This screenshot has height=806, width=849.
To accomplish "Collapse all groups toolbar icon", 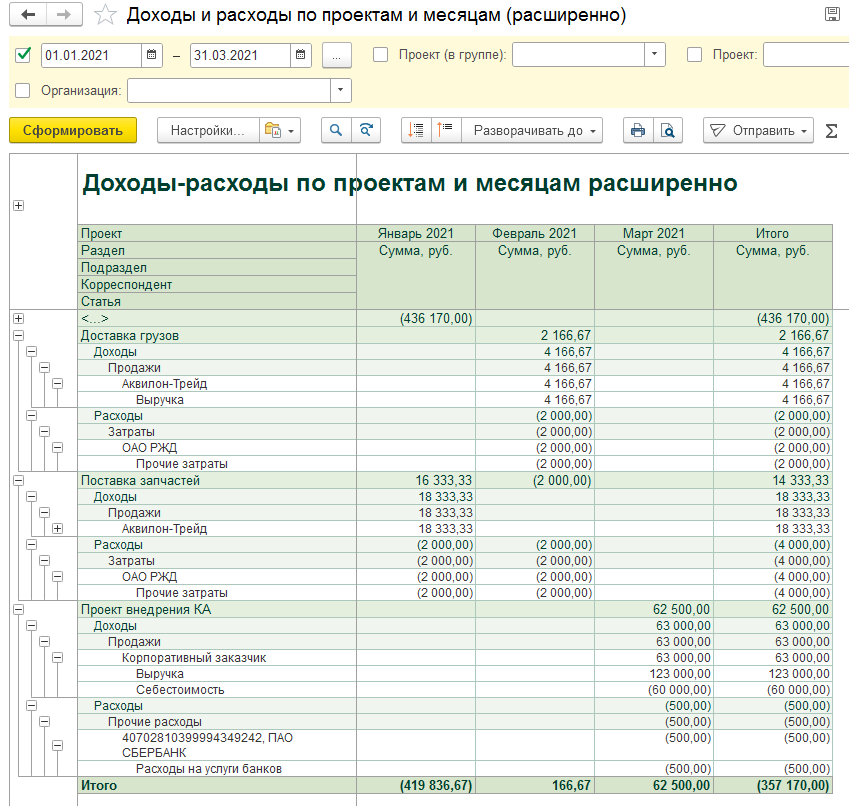I will click(x=416, y=130).
